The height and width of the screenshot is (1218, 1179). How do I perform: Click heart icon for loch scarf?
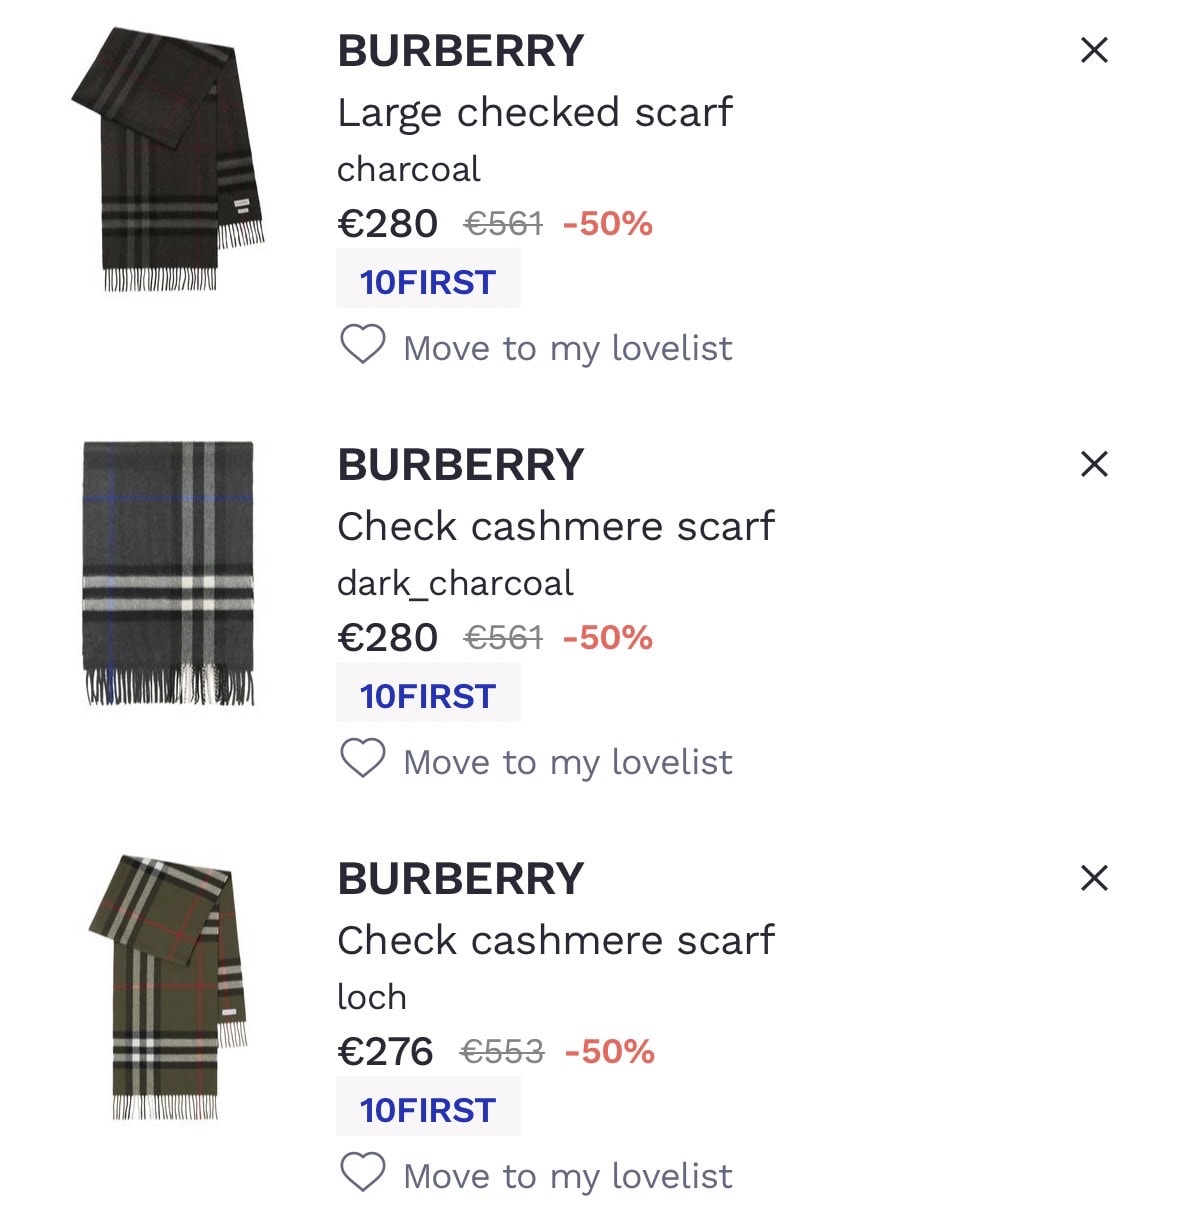[x=362, y=1174]
